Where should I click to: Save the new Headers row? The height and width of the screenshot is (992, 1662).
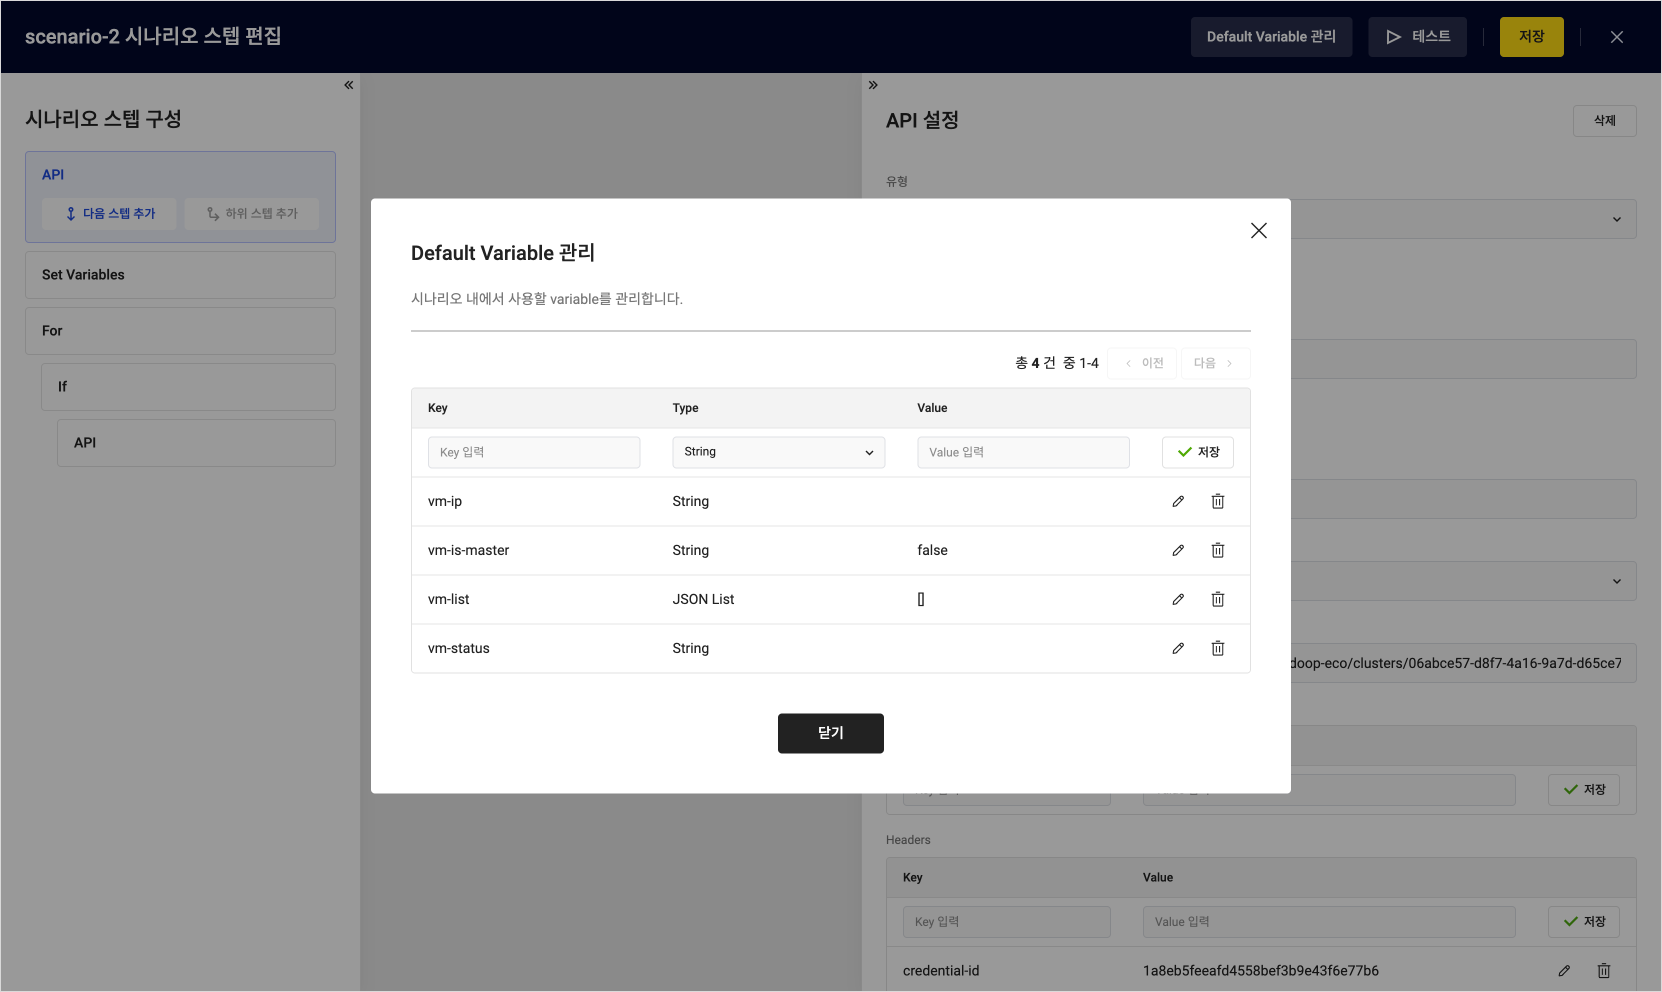click(x=1584, y=922)
